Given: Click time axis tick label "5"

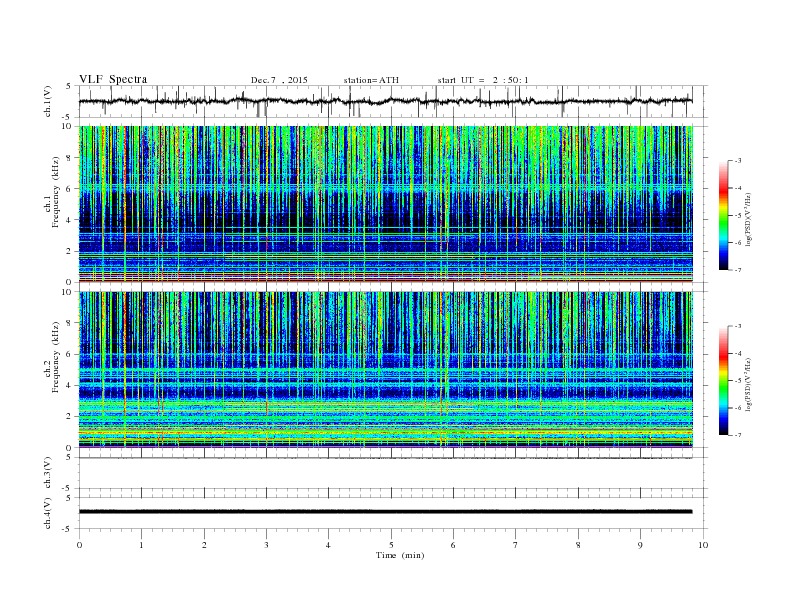Looking at the screenshot, I should click(x=391, y=545).
